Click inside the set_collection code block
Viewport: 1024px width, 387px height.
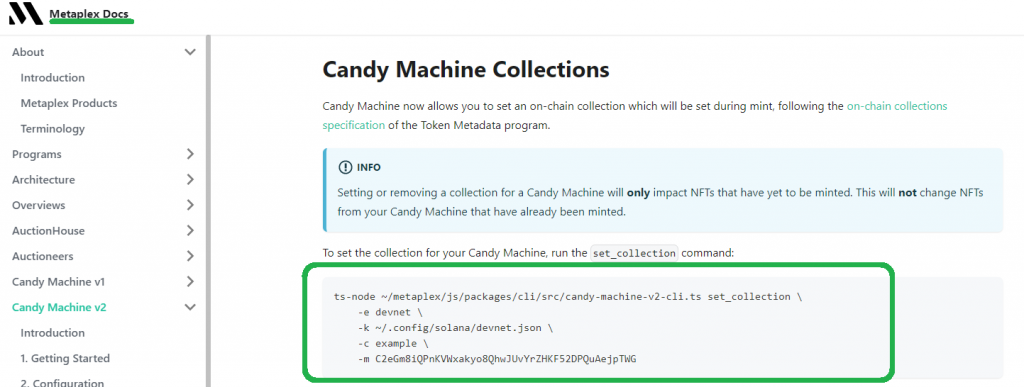(x=662, y=328)
